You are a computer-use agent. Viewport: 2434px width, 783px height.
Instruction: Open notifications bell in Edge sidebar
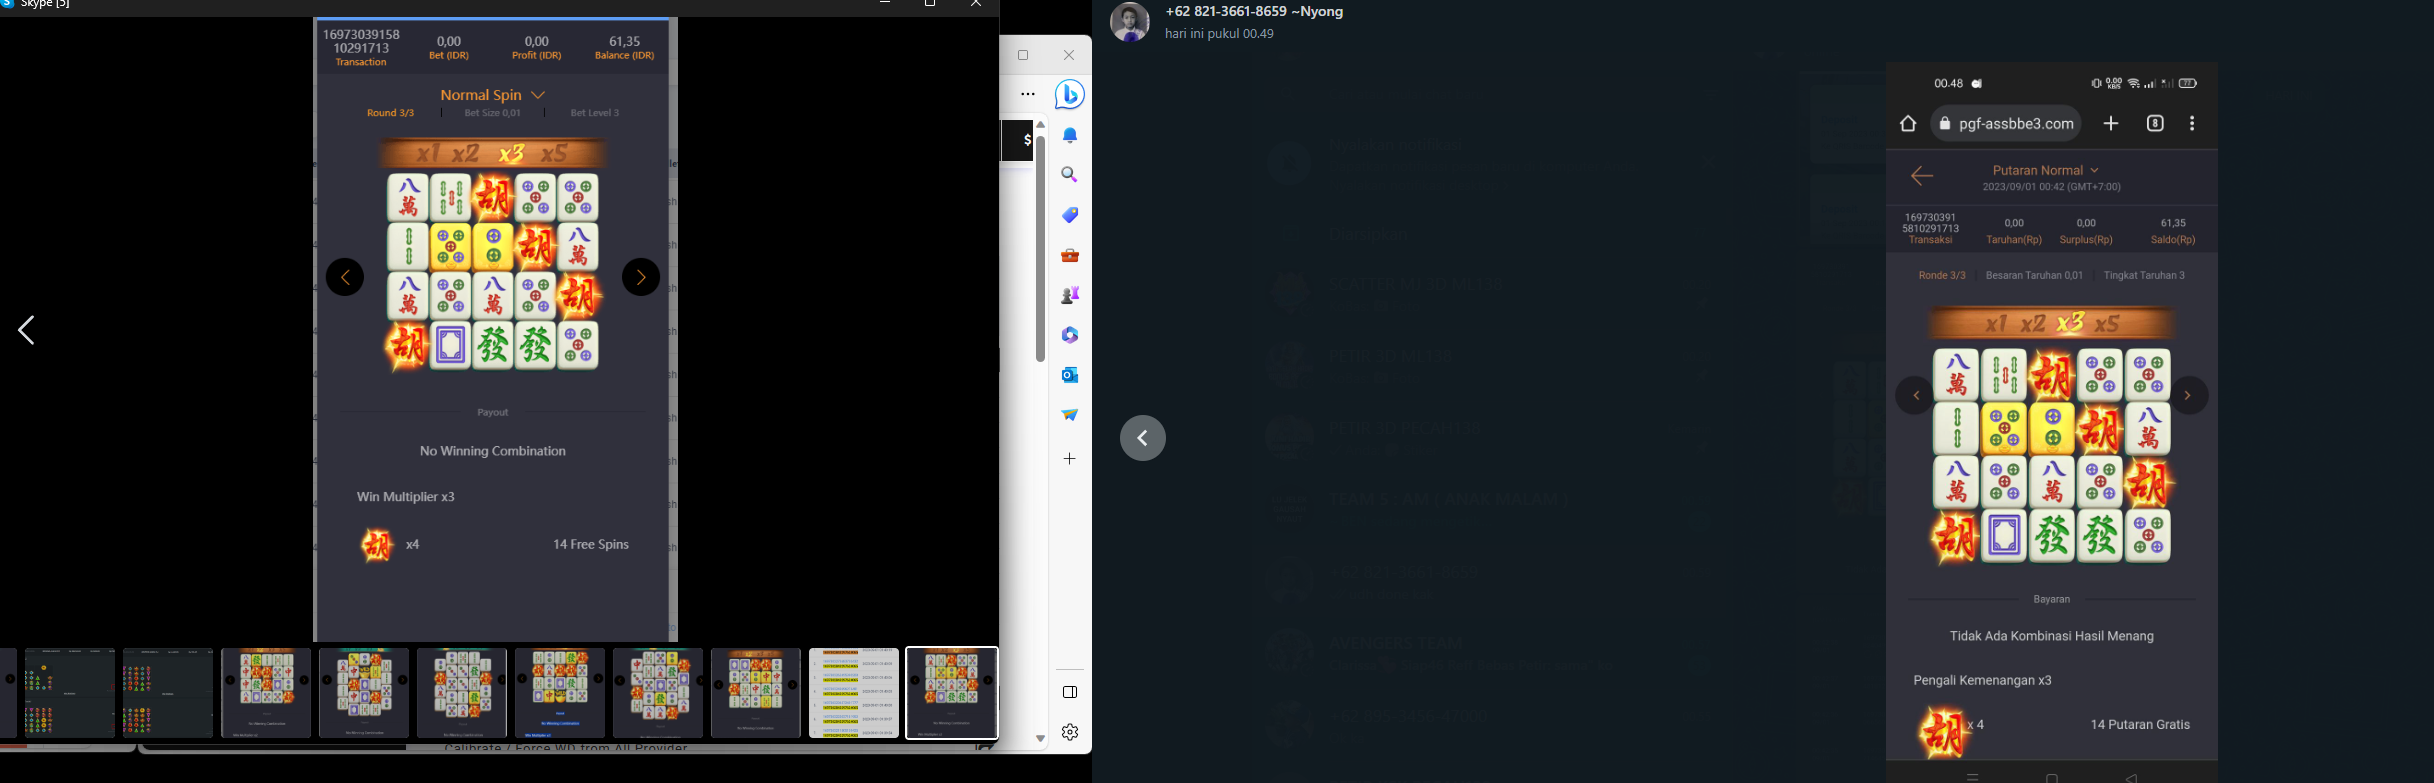click(x=1070, y=135)
